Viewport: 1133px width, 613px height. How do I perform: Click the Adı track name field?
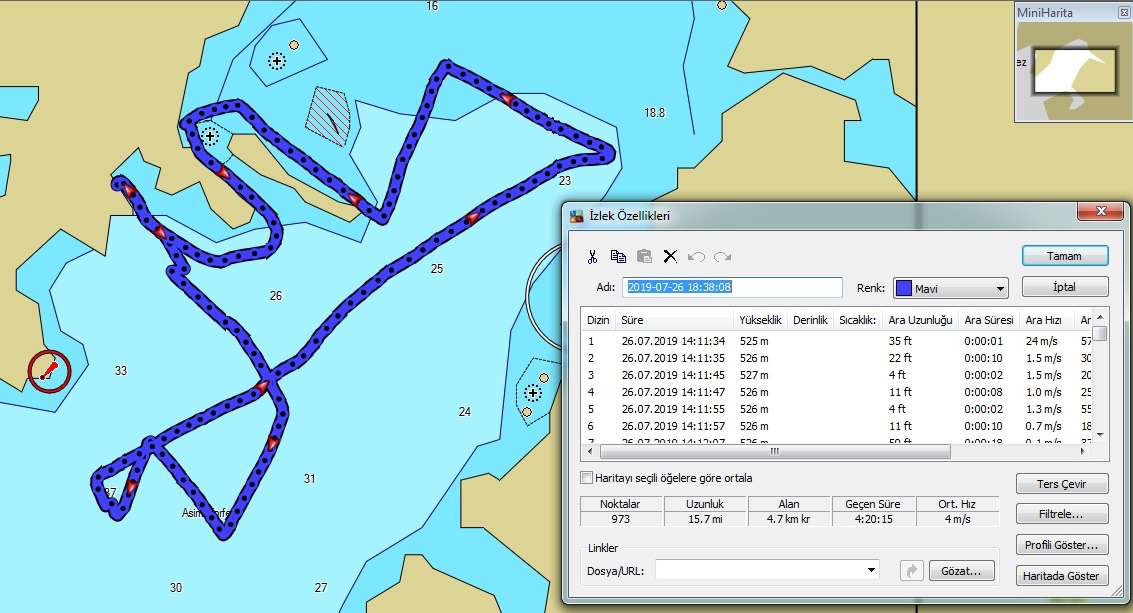tap(732, 287)
